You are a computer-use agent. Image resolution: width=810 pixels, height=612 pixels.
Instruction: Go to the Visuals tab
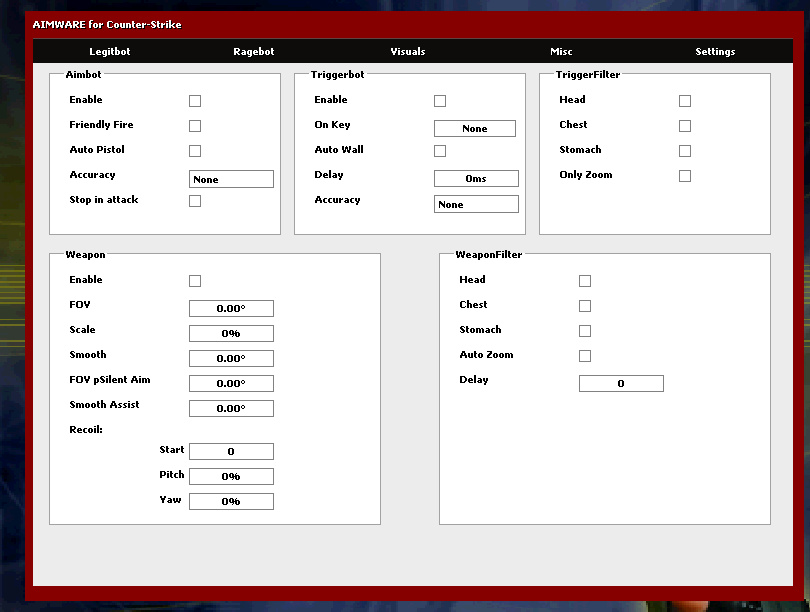click(x=408, y=52)
